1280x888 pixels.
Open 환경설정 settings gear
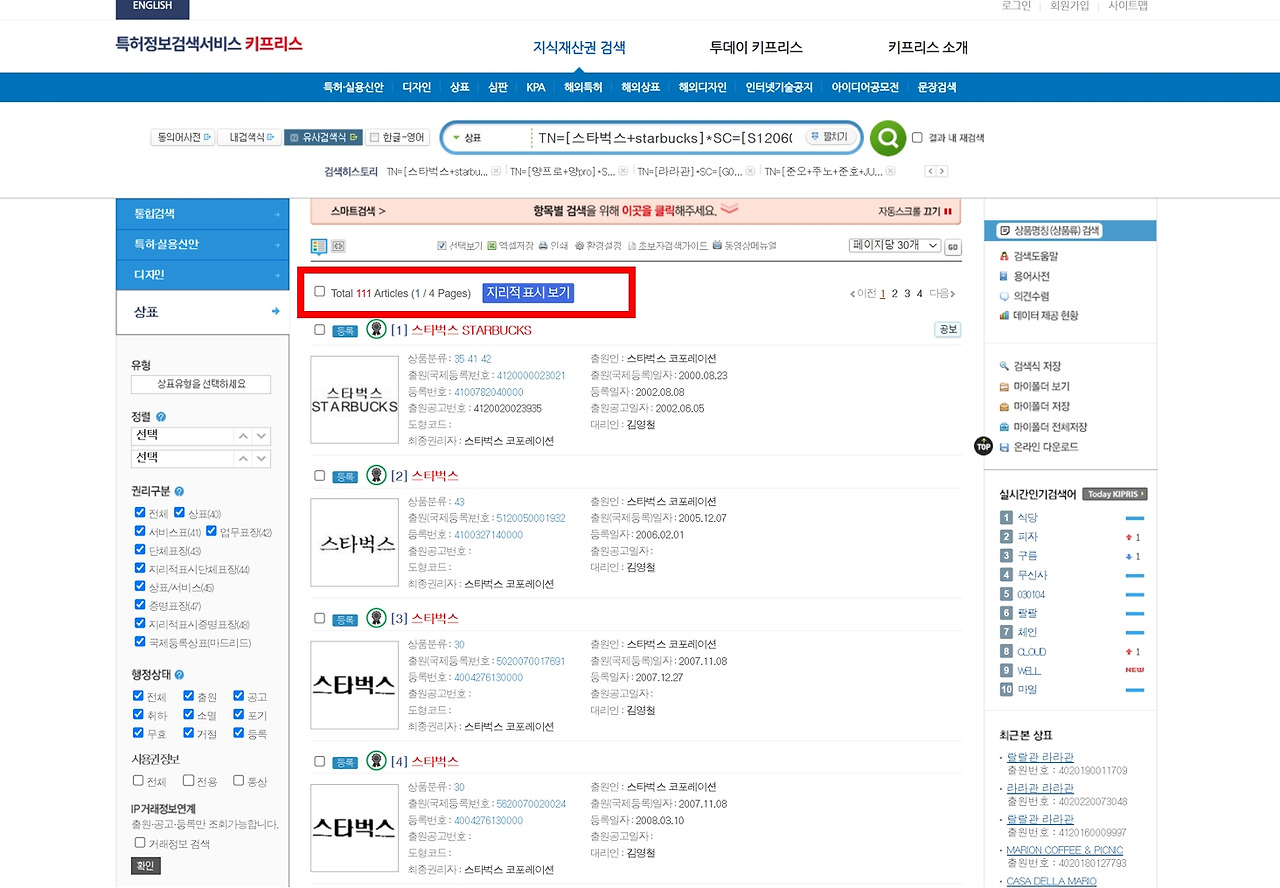coord(599,246)
